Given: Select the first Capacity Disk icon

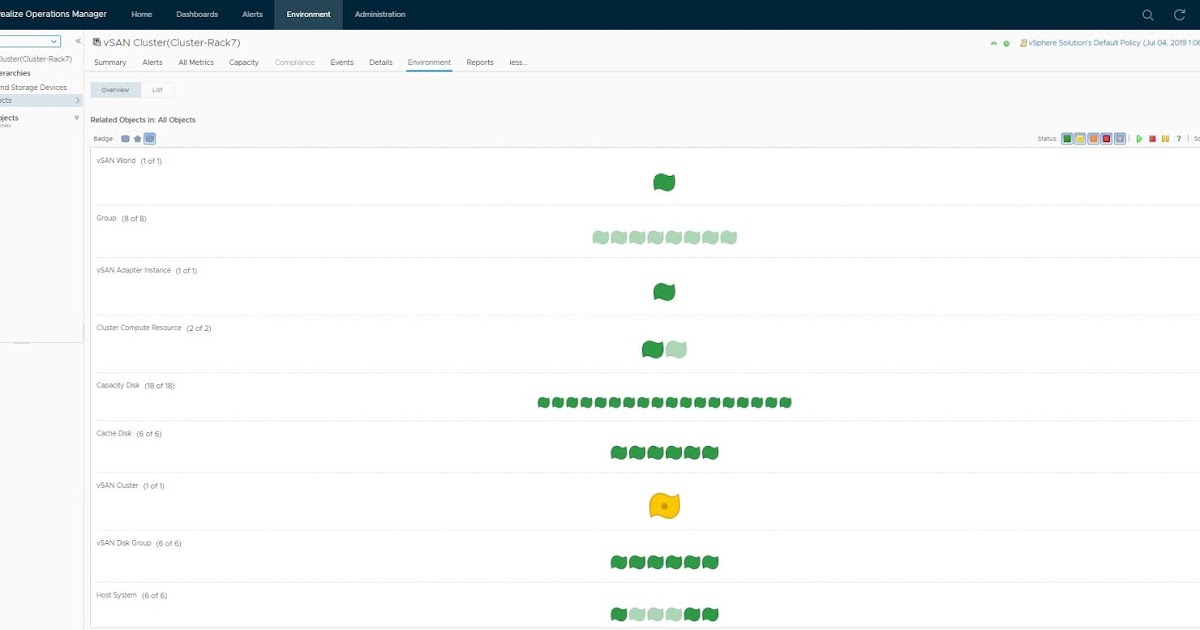Looking at the screenshot, I should (544, 403).
